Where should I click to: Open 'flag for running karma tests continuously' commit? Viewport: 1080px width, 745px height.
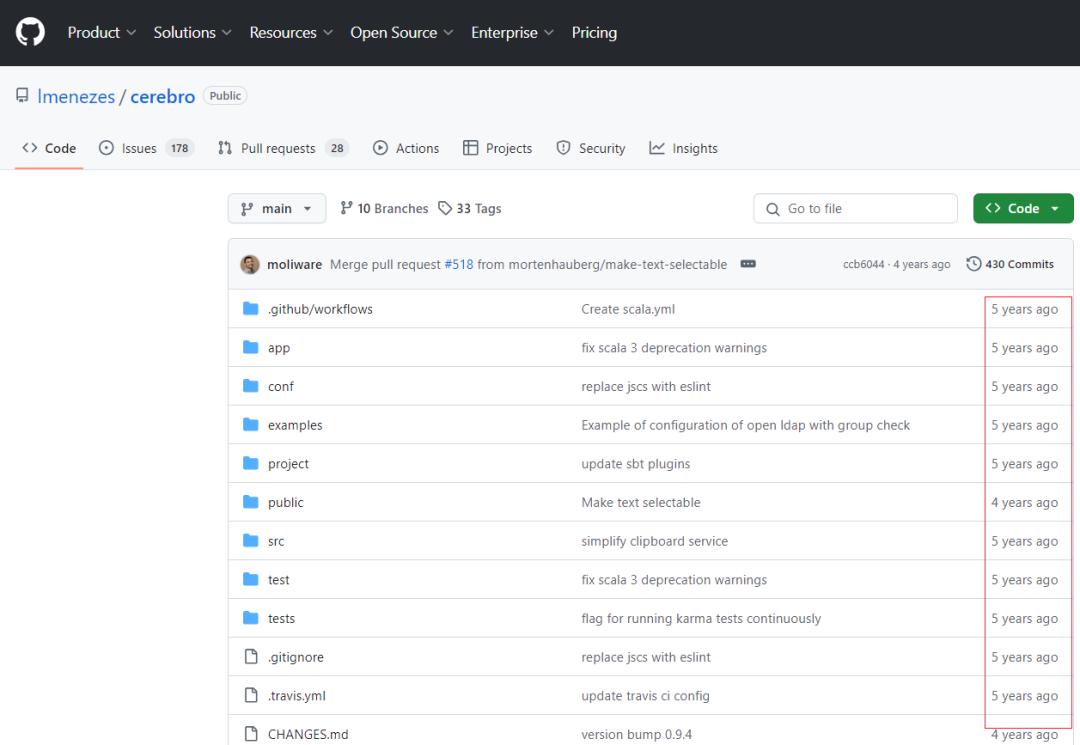[x=701, y=618]
